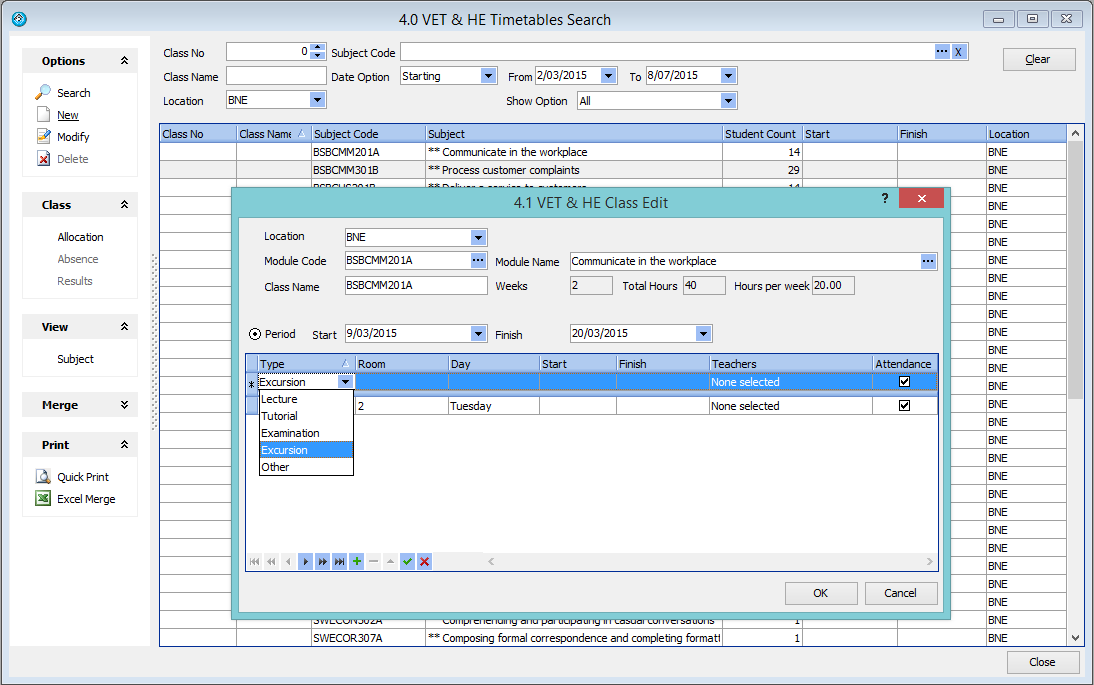Select the Period radio button
Image resolution: width=1094 pixels, height=685 pixels.
click(254, 334)
